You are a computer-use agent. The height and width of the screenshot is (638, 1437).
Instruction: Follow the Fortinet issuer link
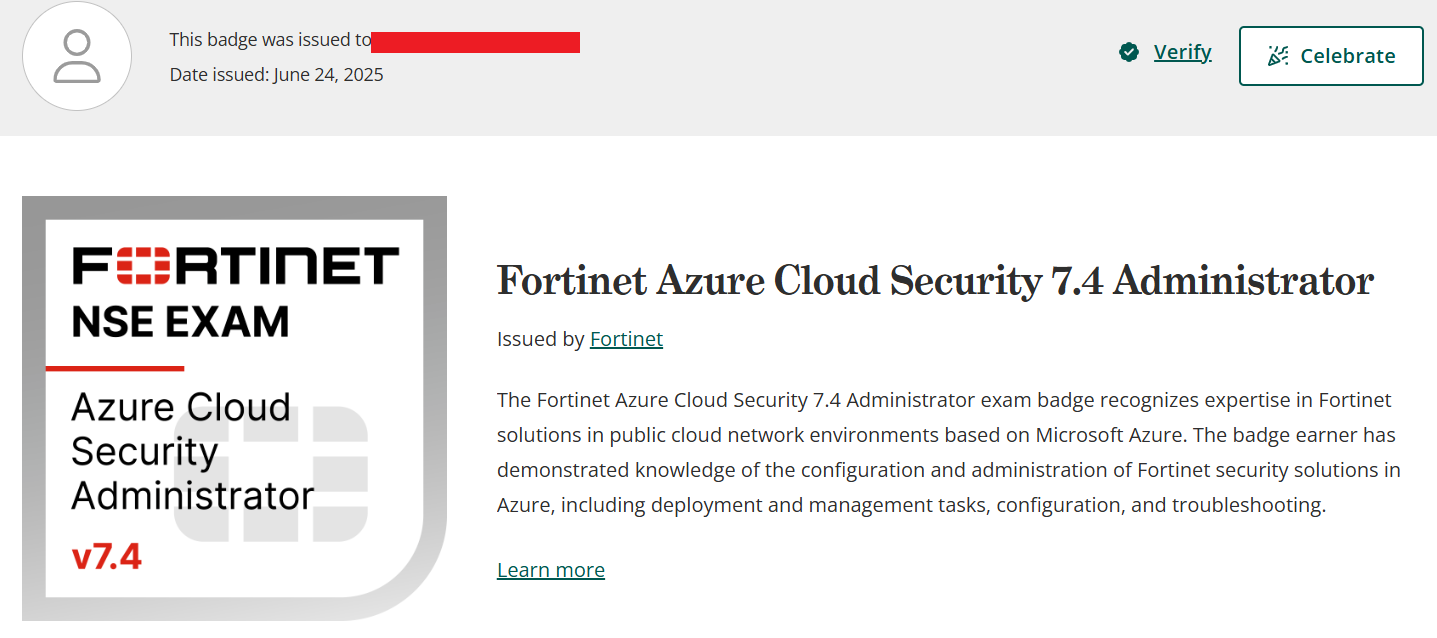tap(626, 339)
